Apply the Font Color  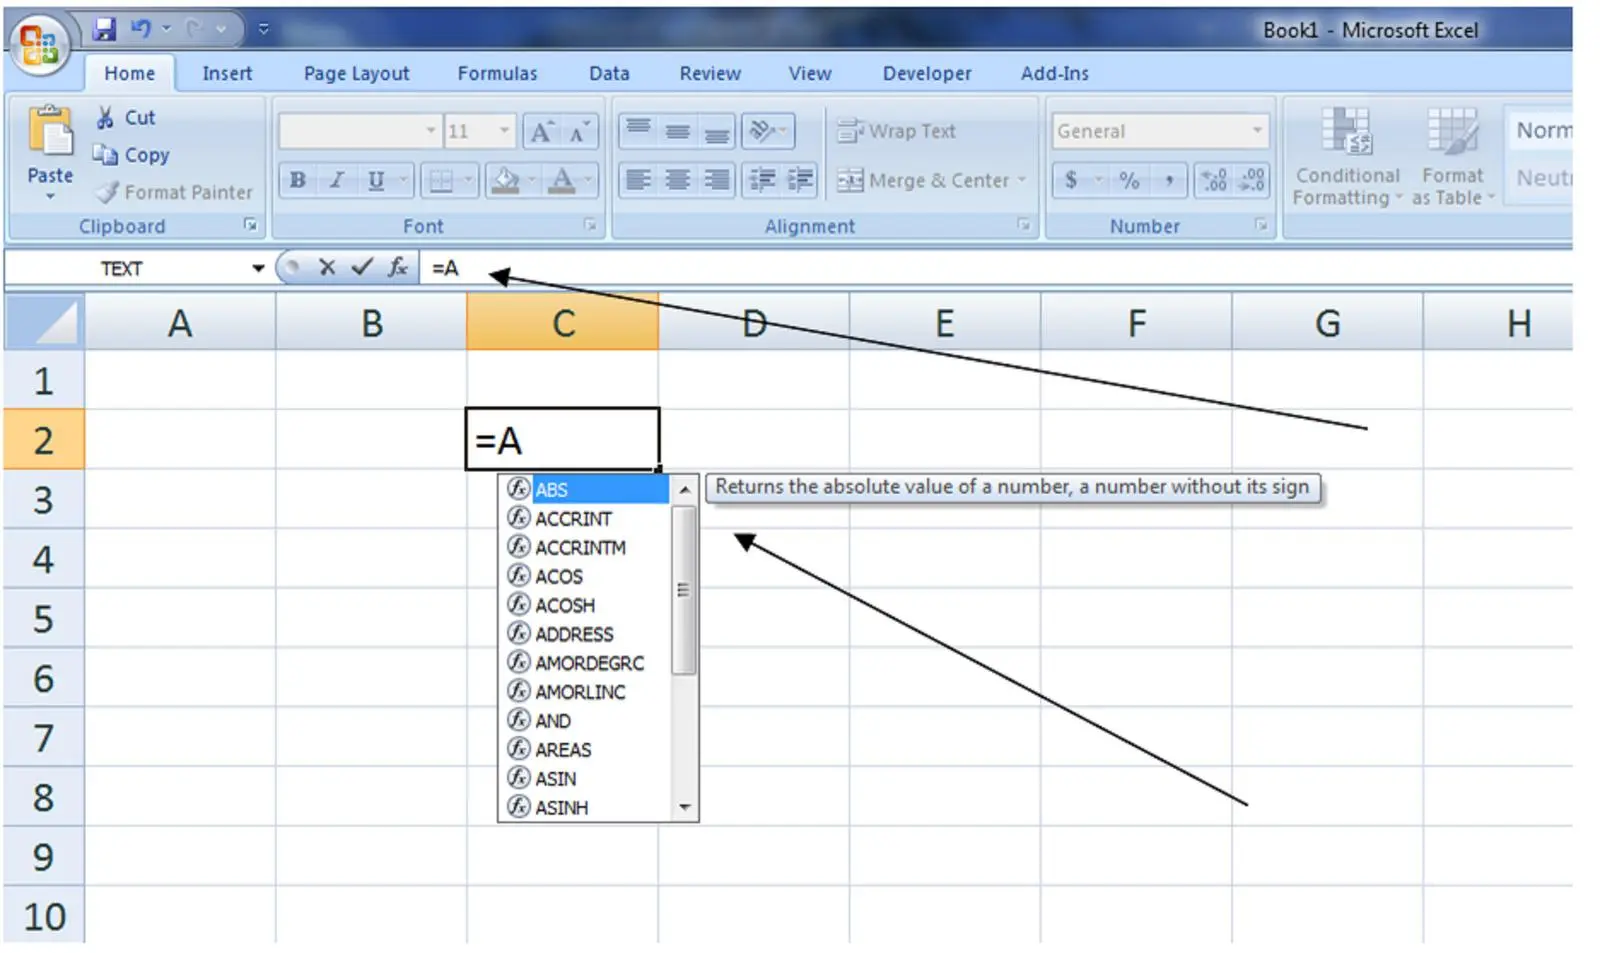(563, 180)
